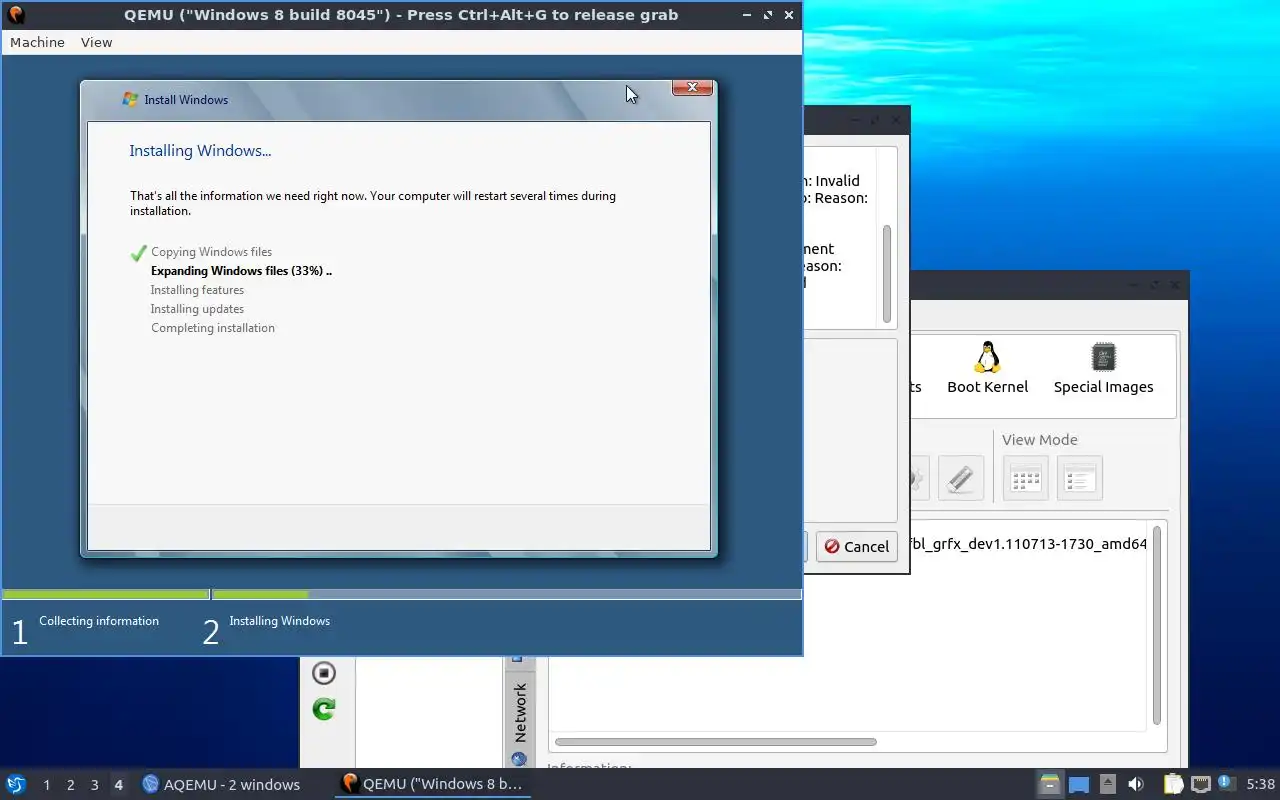Viewport: 1280px width, 800px height.
Task: Open the AQEMU - 2 windows taskbar entry
Action: [221, 785]
